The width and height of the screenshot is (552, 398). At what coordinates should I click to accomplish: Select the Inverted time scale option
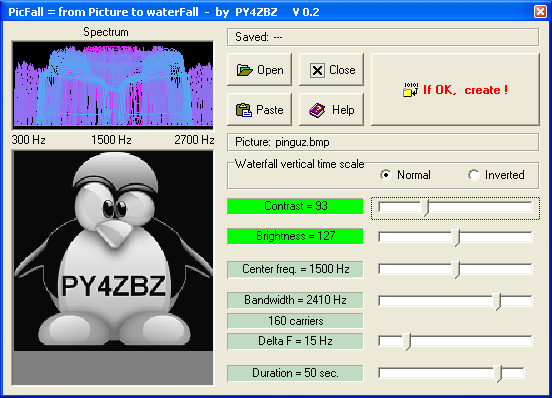click(474, 175)
